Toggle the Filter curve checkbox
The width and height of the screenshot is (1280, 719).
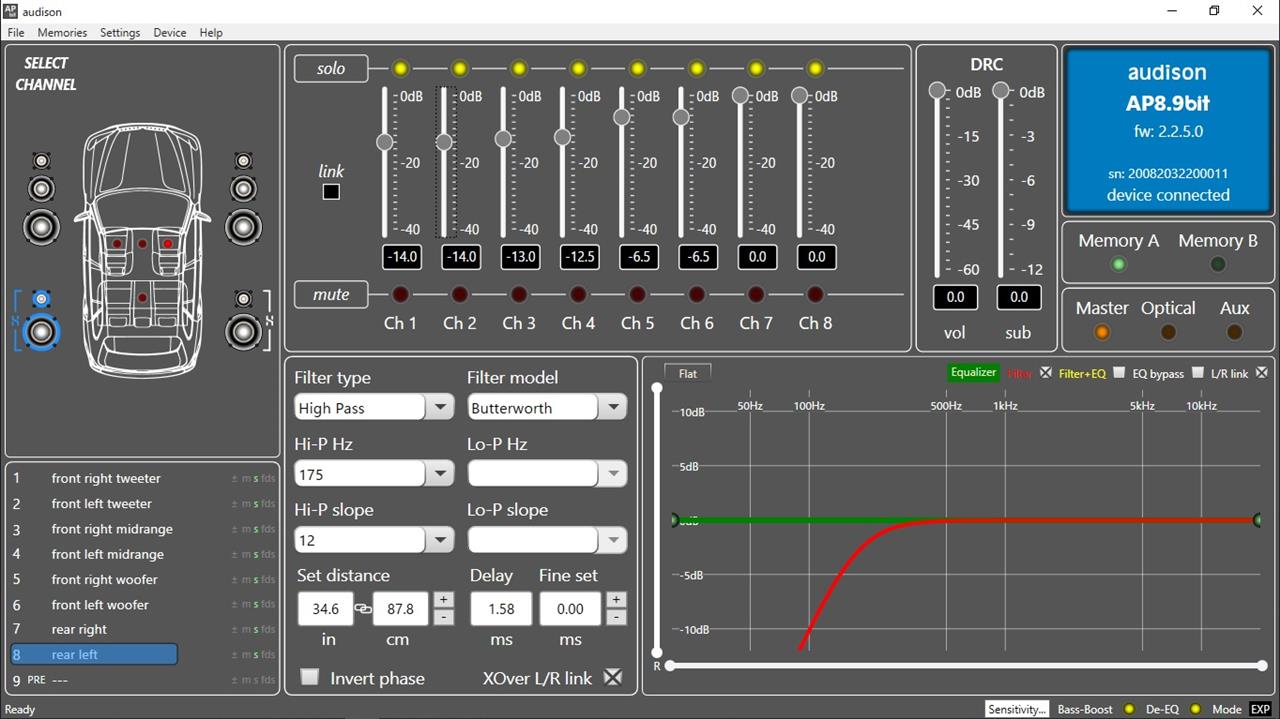(1045, 372)
